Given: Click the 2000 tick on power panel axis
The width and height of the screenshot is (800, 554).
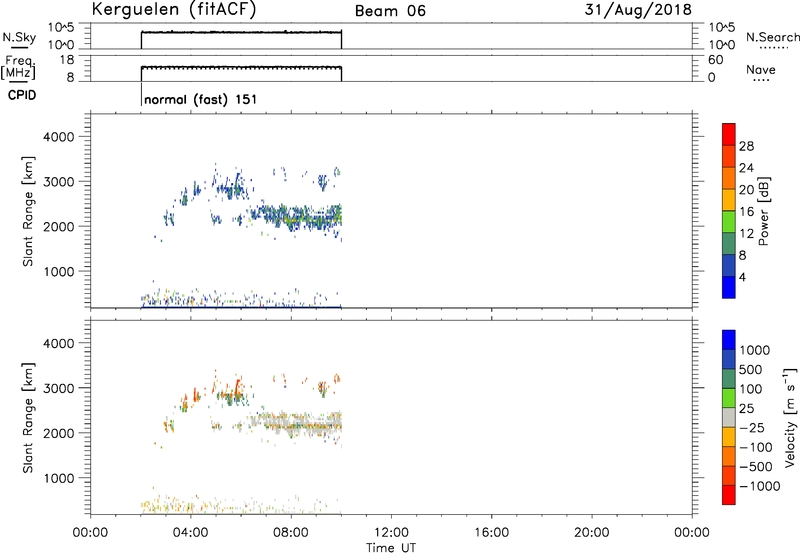Looking at the screenshot, I should point(59,226).
